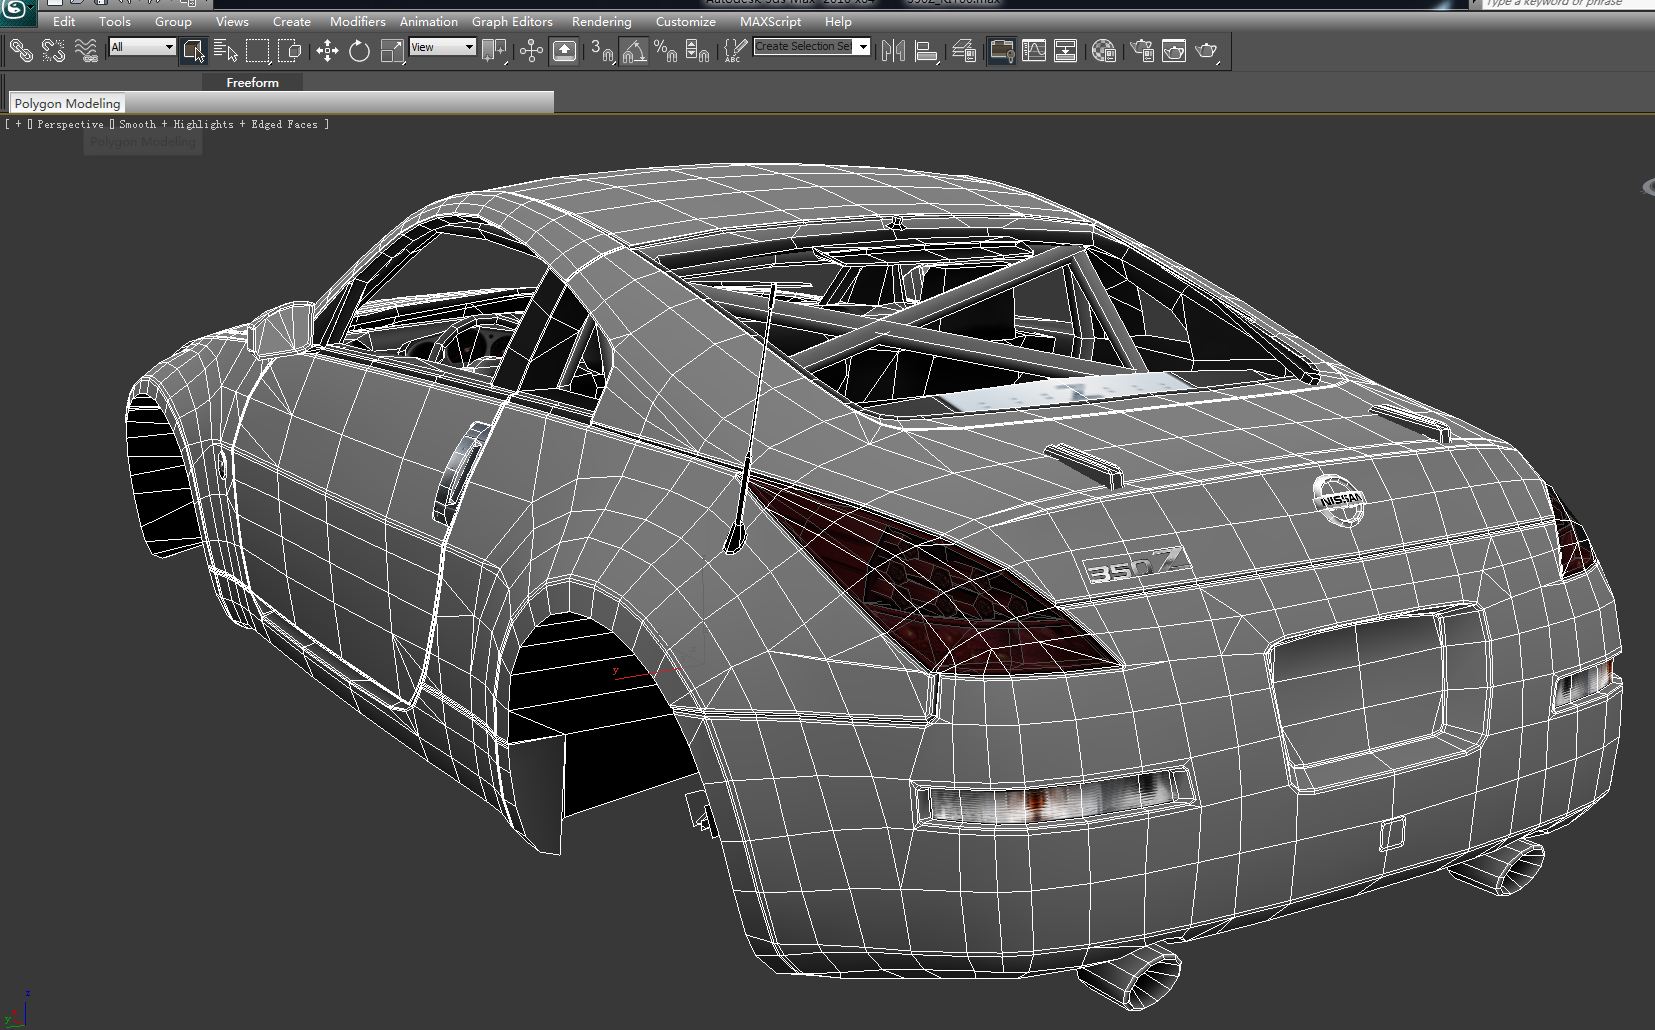Click the Mirror tool icon
The width and height of the screenshot is (1655, 1030).
point(893,50)
